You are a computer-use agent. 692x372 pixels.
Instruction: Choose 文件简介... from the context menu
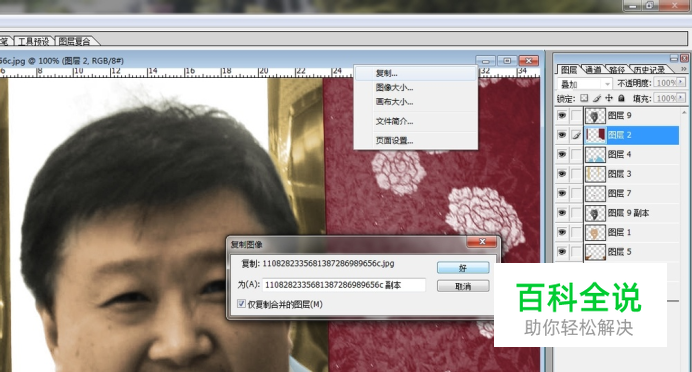[416, 121]
